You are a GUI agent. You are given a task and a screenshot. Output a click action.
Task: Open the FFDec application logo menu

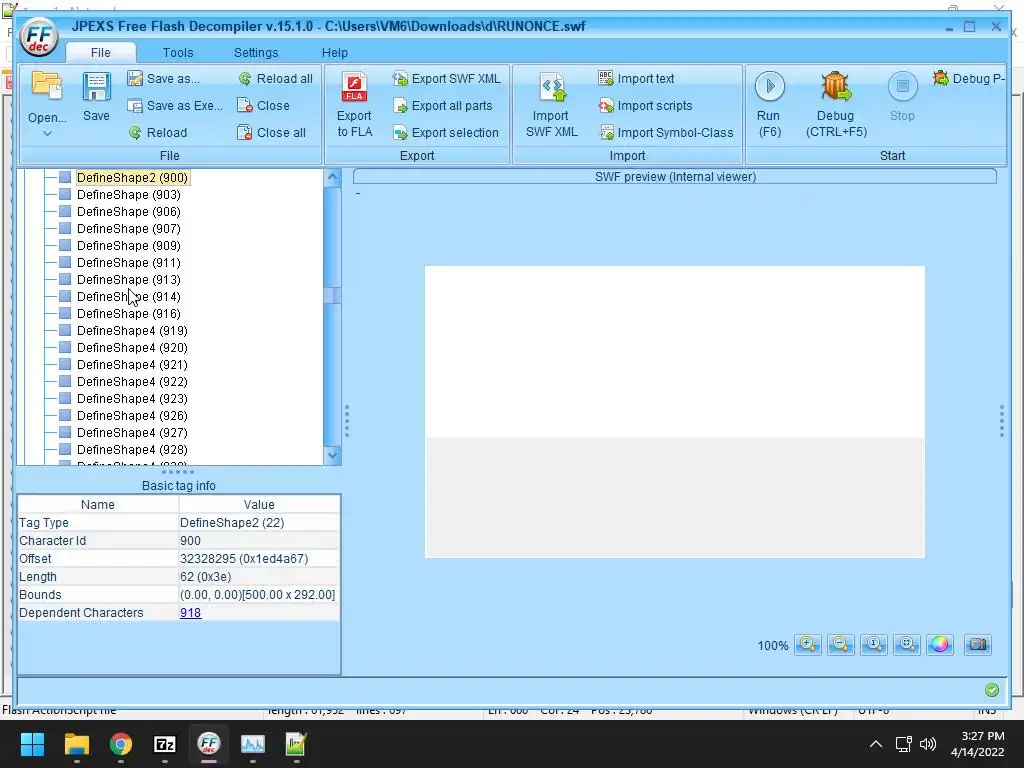coord(39,37)
